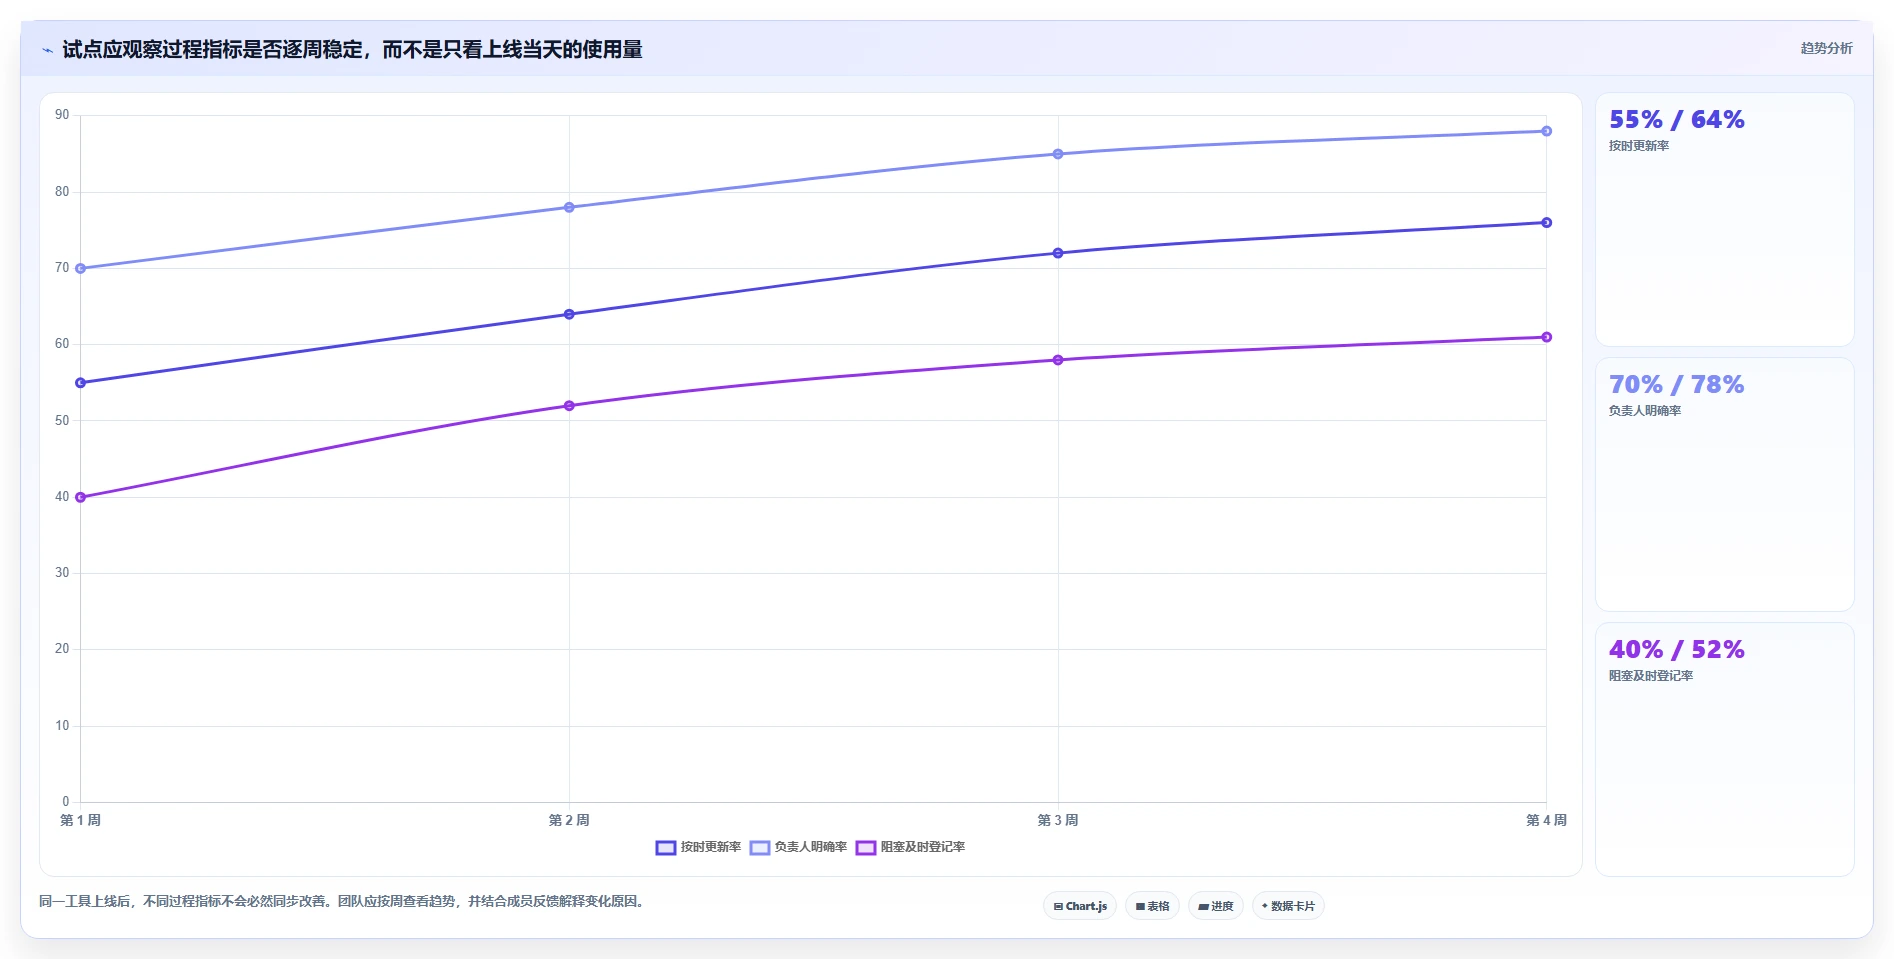Click the 按时更新率 data point at 第 3 周

[1058, 253]
